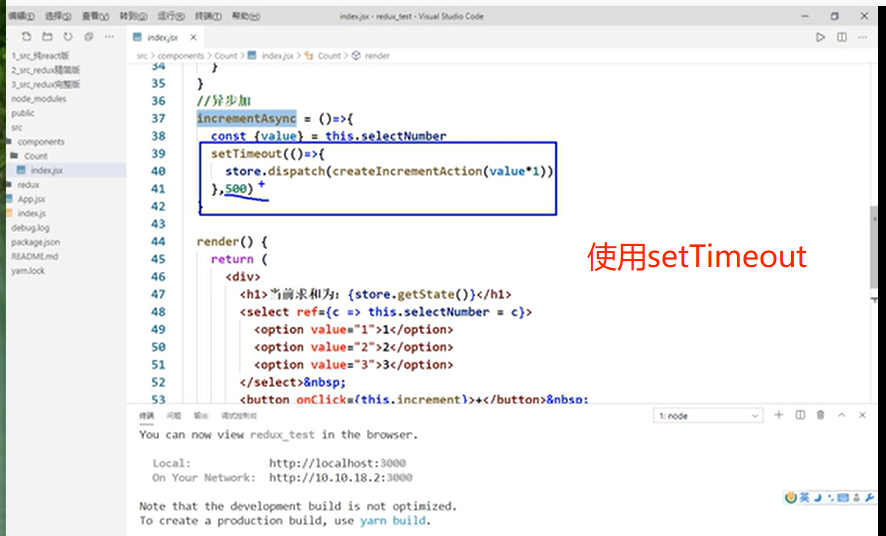This screenshot has width=886, height=536.
Task: Click 'components' in the breadcrumb path
Action: click(x=180, y=55)
